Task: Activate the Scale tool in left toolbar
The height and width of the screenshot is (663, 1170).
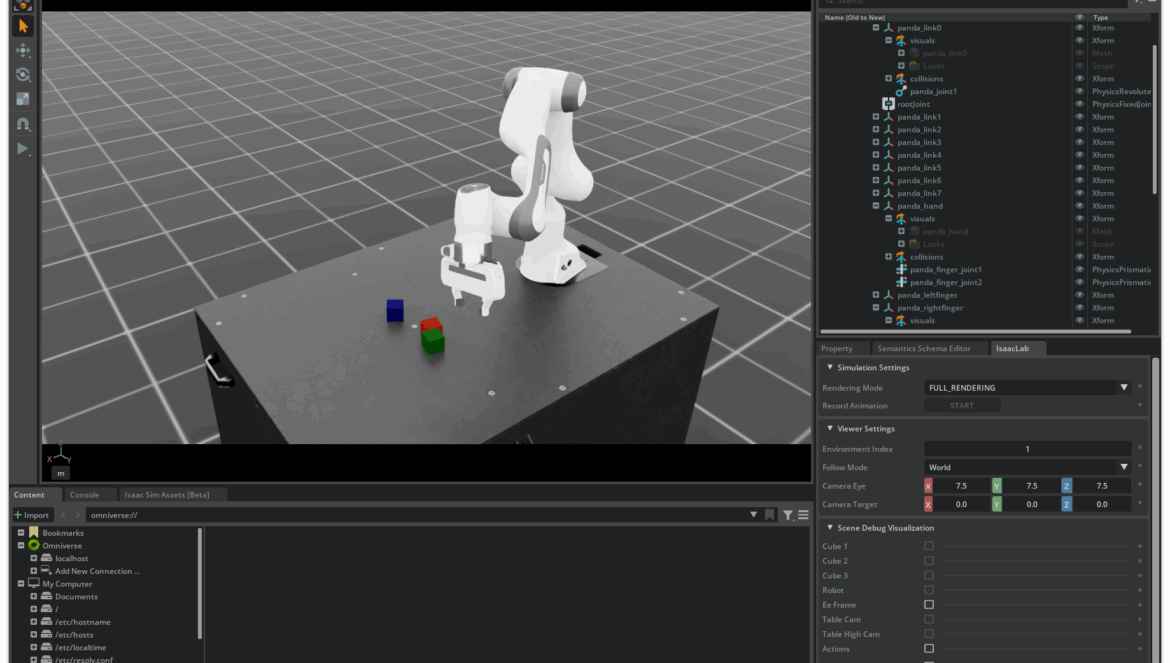Action: pos(23,100)
